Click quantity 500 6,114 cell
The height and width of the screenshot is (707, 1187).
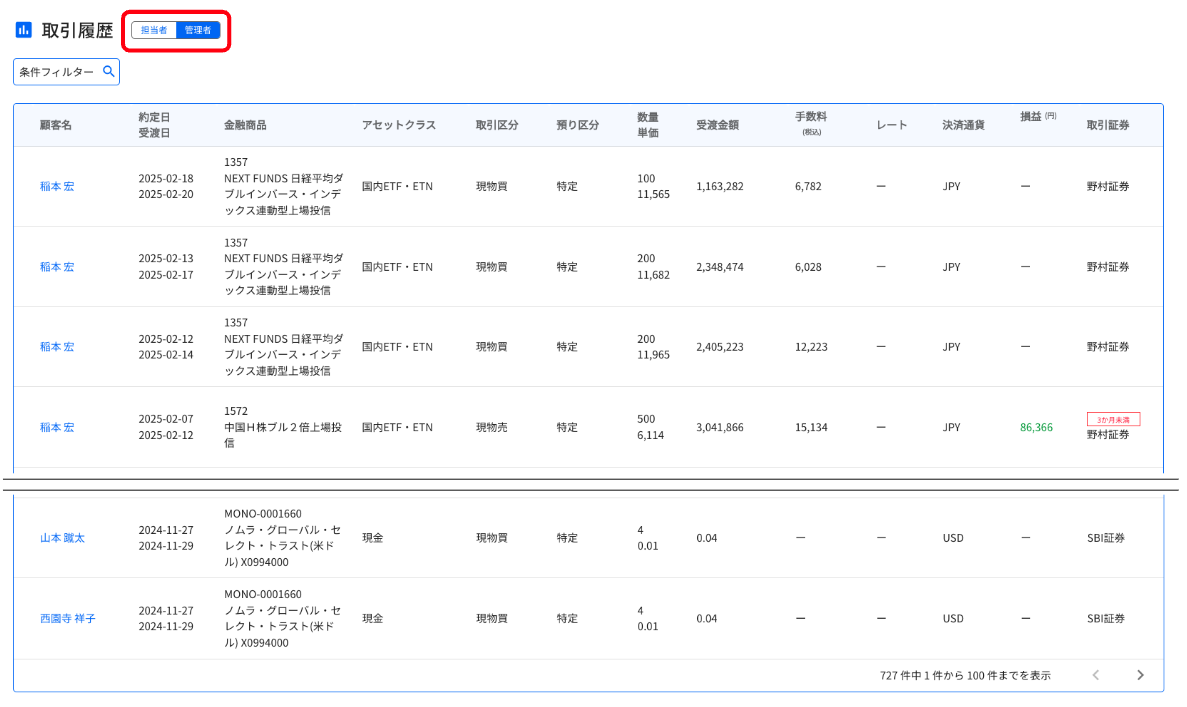click(650, 427)
